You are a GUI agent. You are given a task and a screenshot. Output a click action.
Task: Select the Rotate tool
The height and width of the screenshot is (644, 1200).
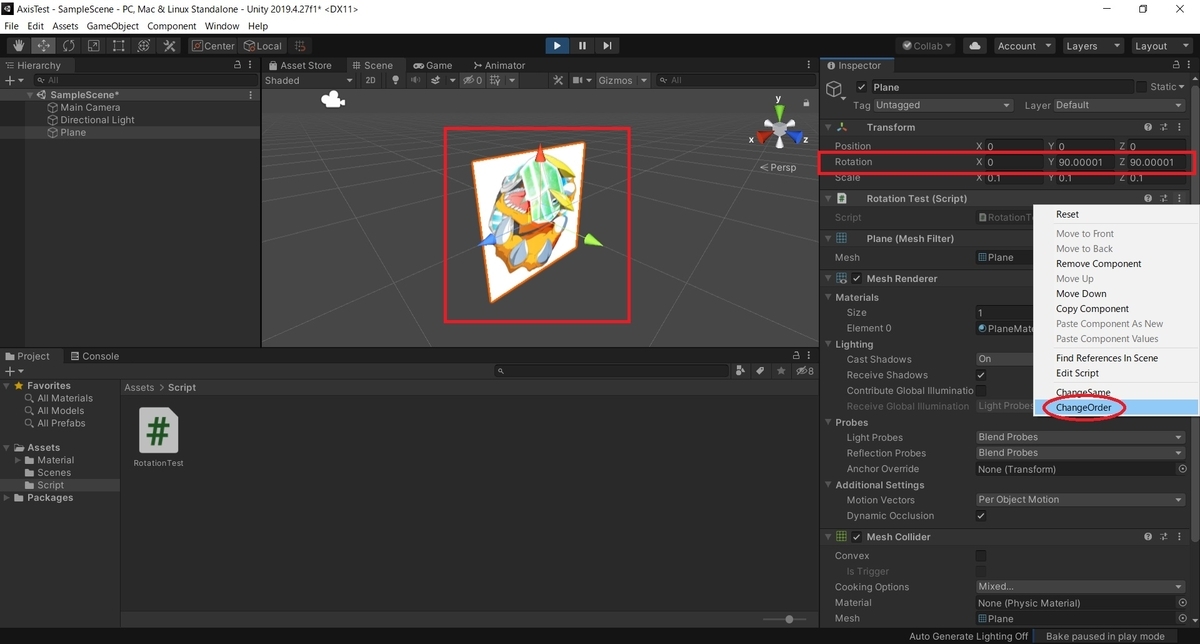(x=69, y=46)
